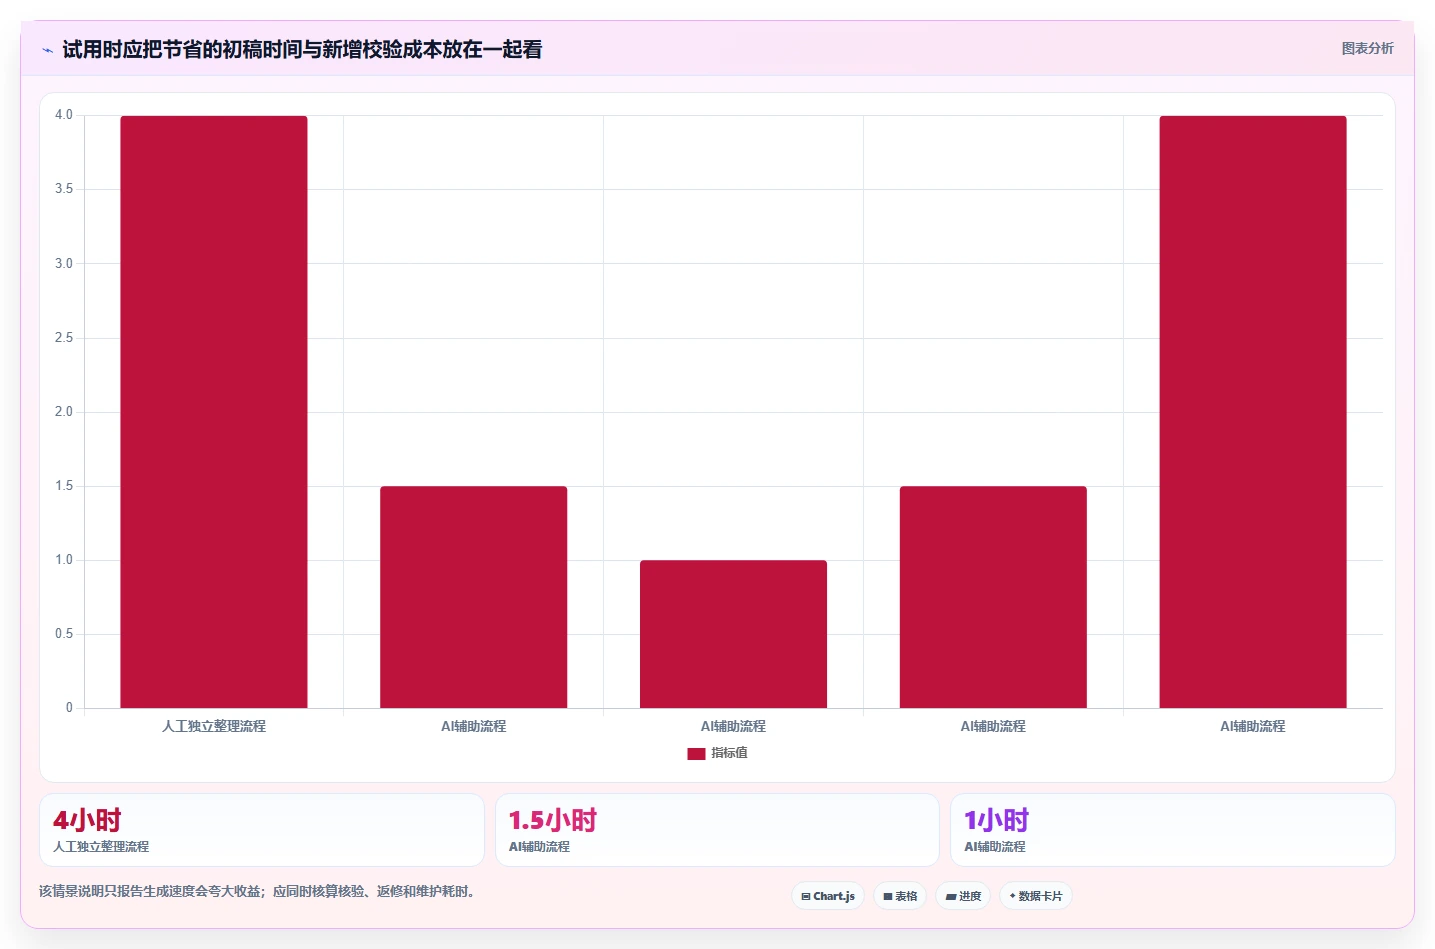This screenshot has height=949, width=1435.
Task: Click the 进度 tag chip
Action: pyautogui.click(x=963, y=896)
